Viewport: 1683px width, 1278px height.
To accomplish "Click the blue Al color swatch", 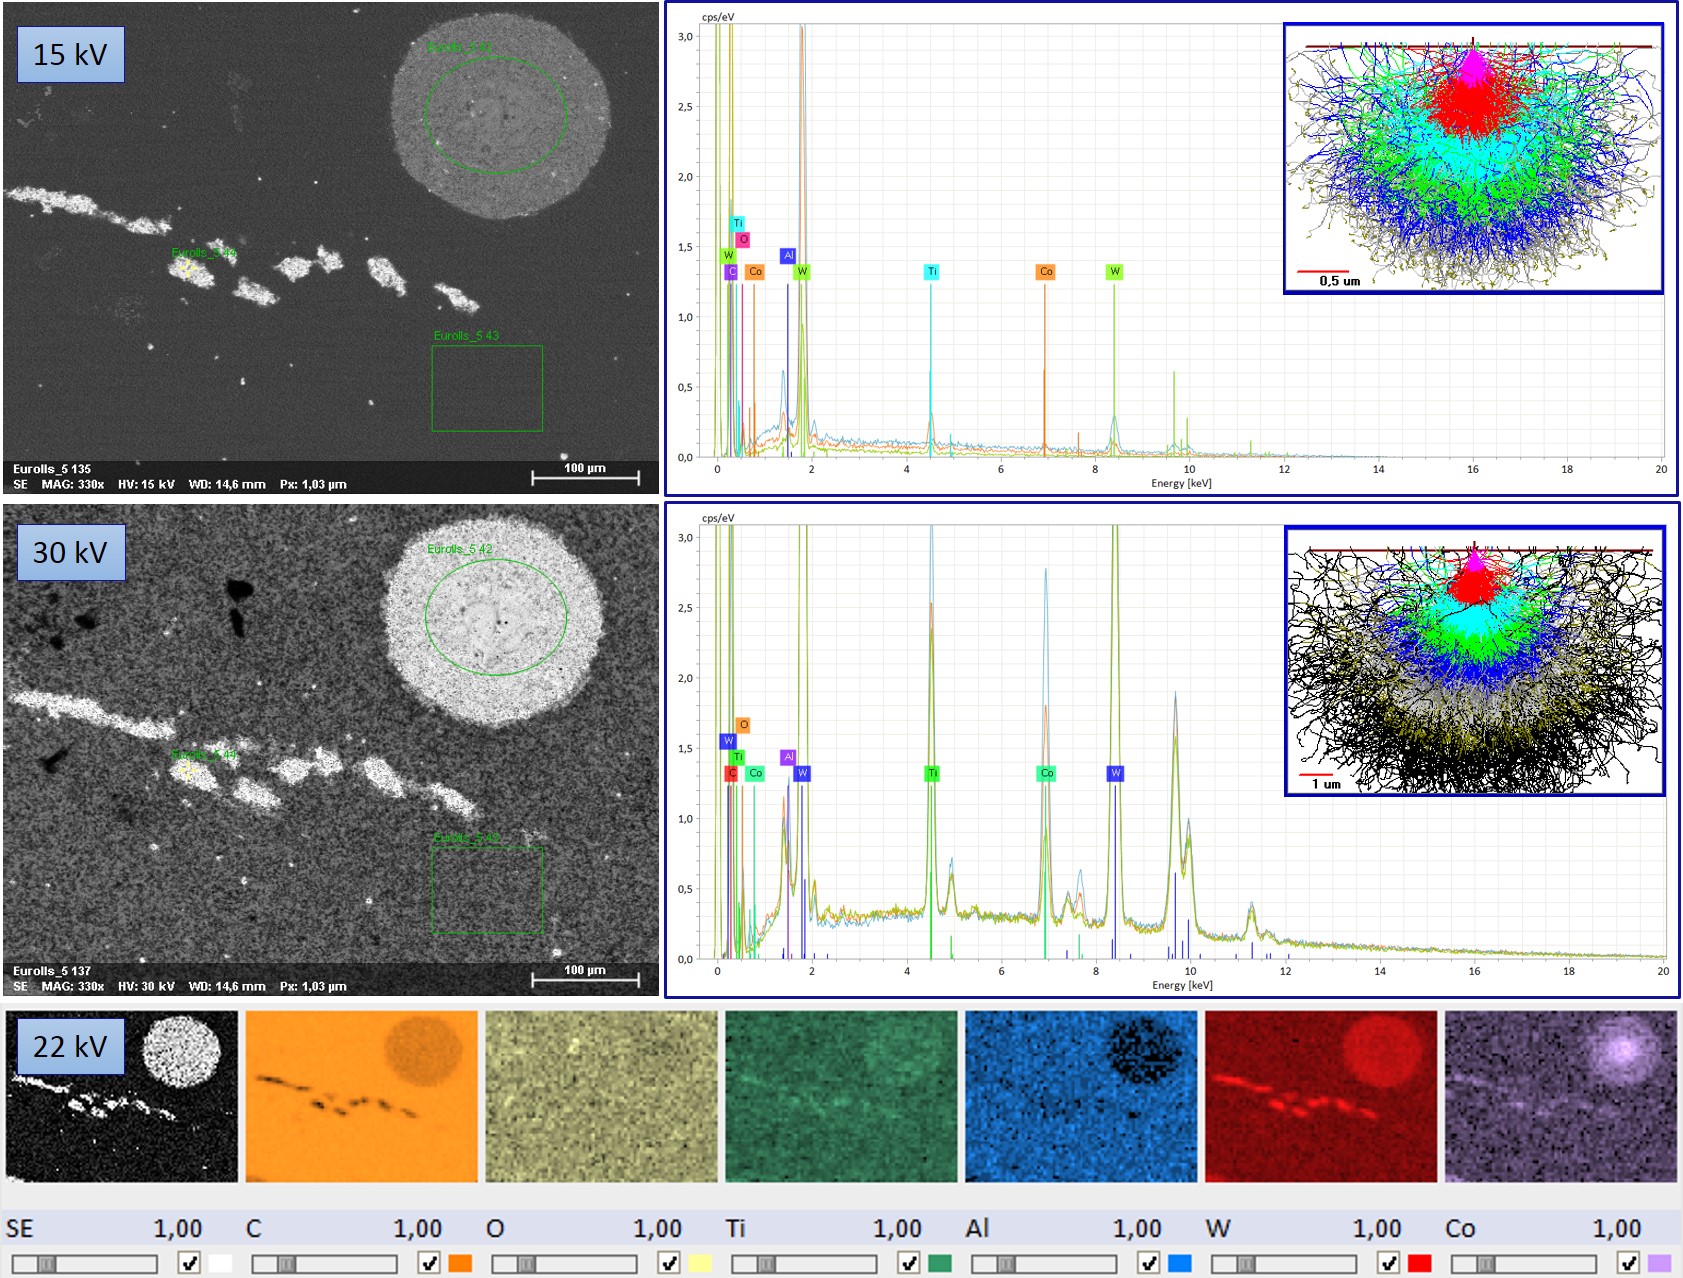I will [x=1180, y=1263].
